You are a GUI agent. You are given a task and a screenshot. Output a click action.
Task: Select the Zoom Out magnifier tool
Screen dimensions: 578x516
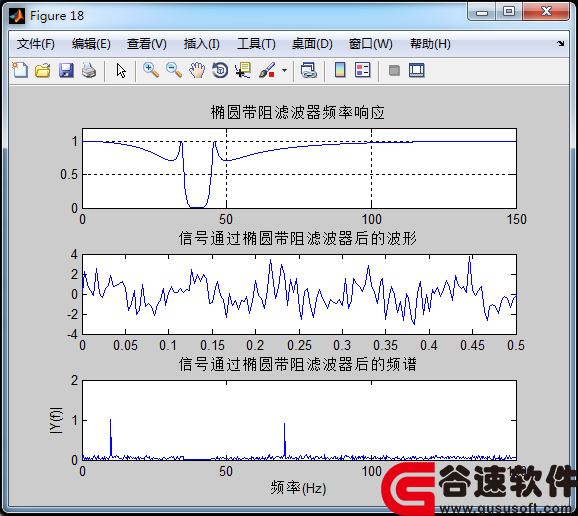pyautogui.click(x=174, y=70)
